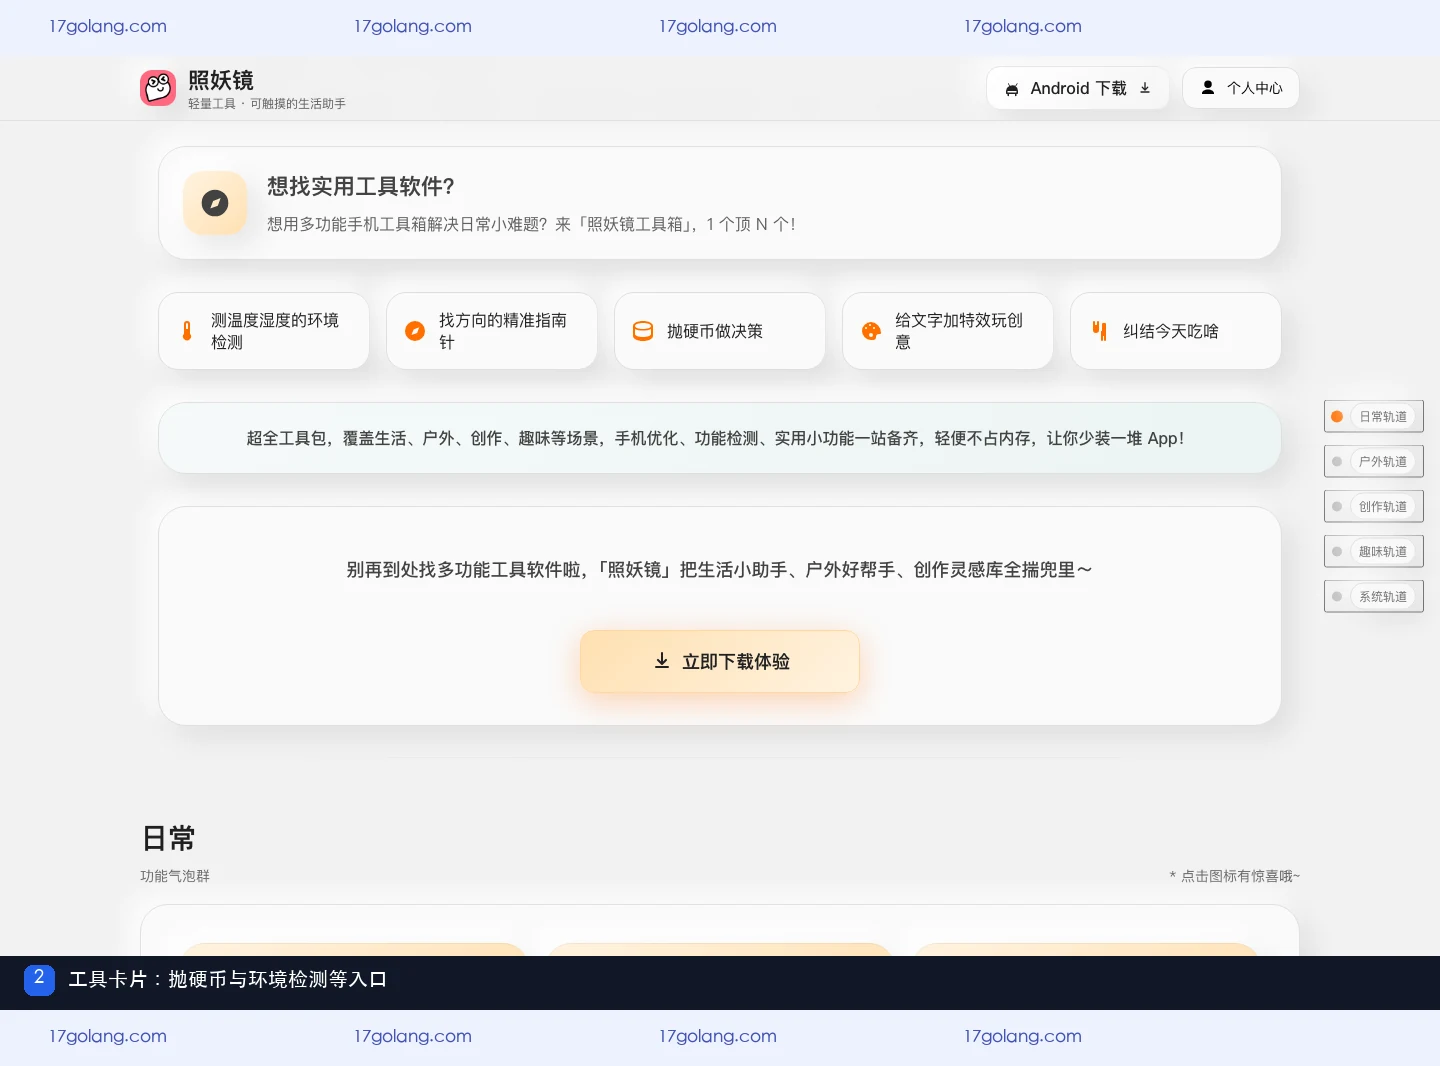Click the 超全工具包 description banner
The image size is (1440, 1066).
click(x=720, y=438)
